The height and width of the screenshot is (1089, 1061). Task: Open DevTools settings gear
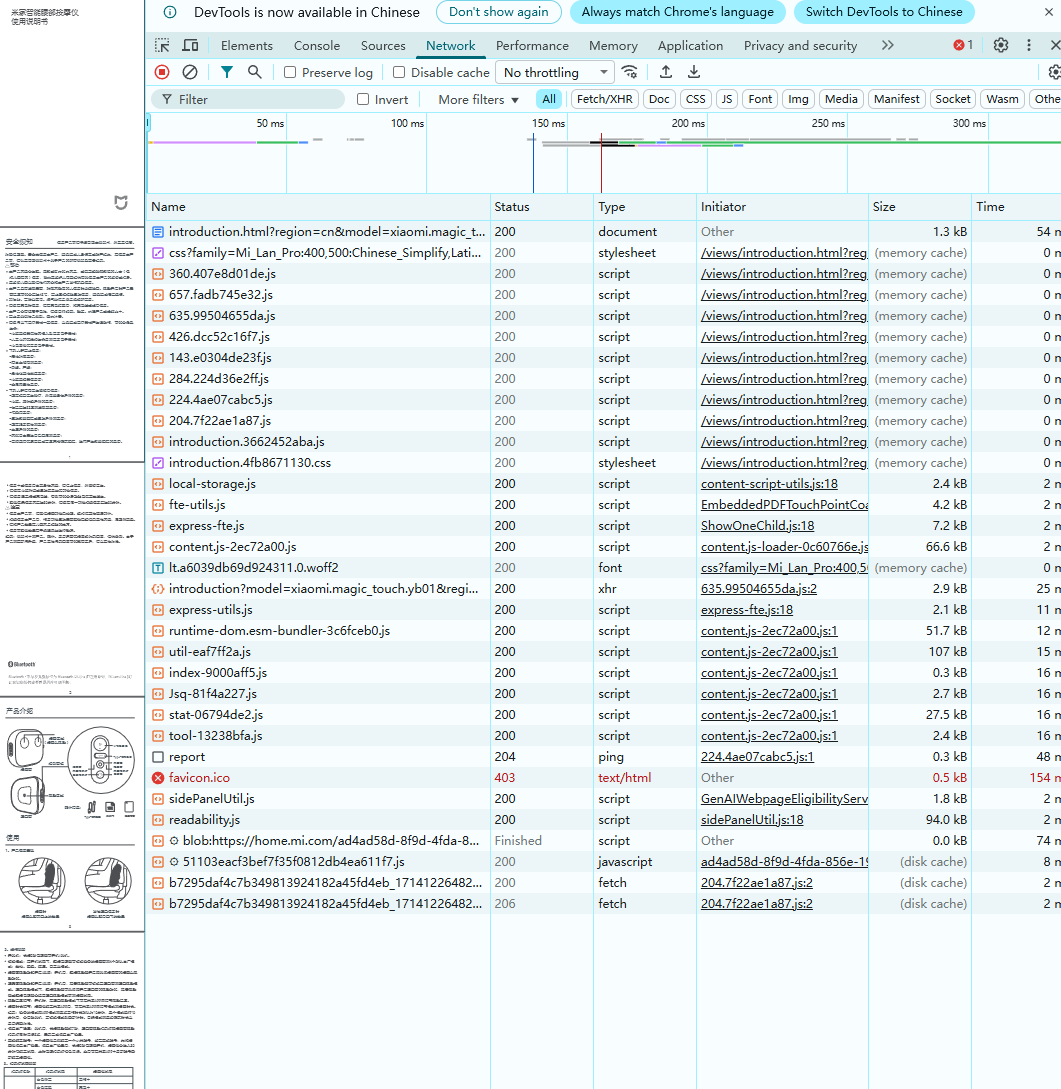pyautogui.click(x=1000, y=46)
